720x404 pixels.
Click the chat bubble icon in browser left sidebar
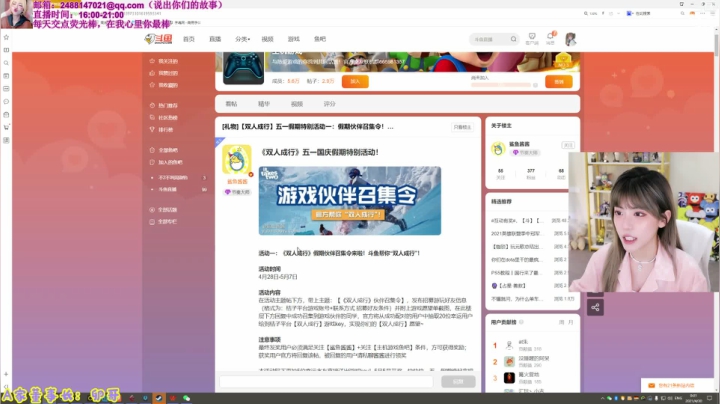(6, 101)
